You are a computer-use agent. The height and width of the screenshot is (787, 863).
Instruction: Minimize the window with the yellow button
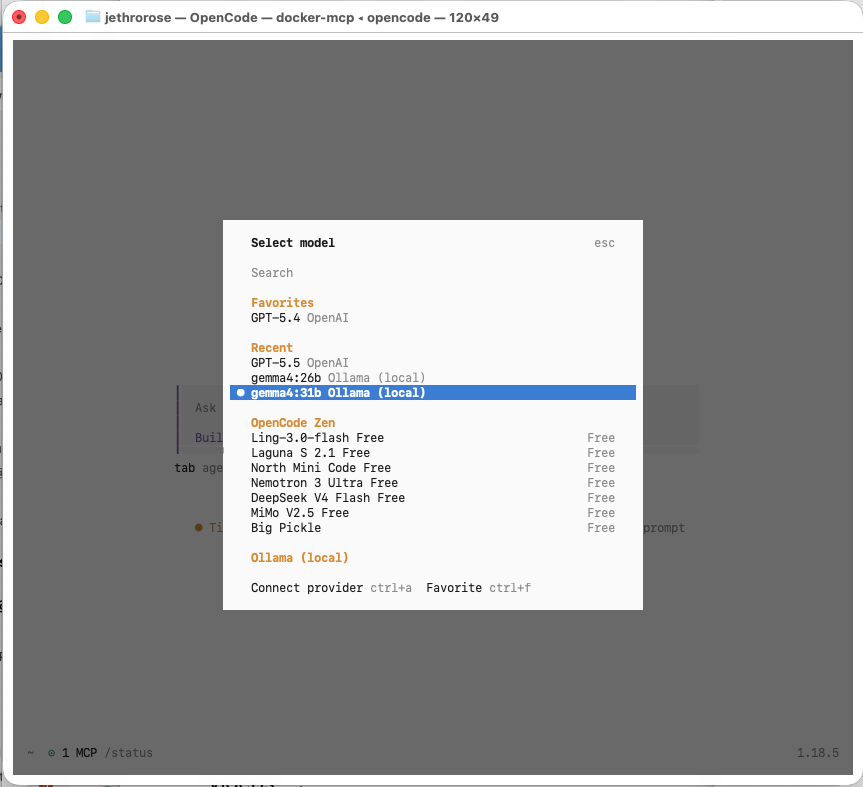click(42, 17)
